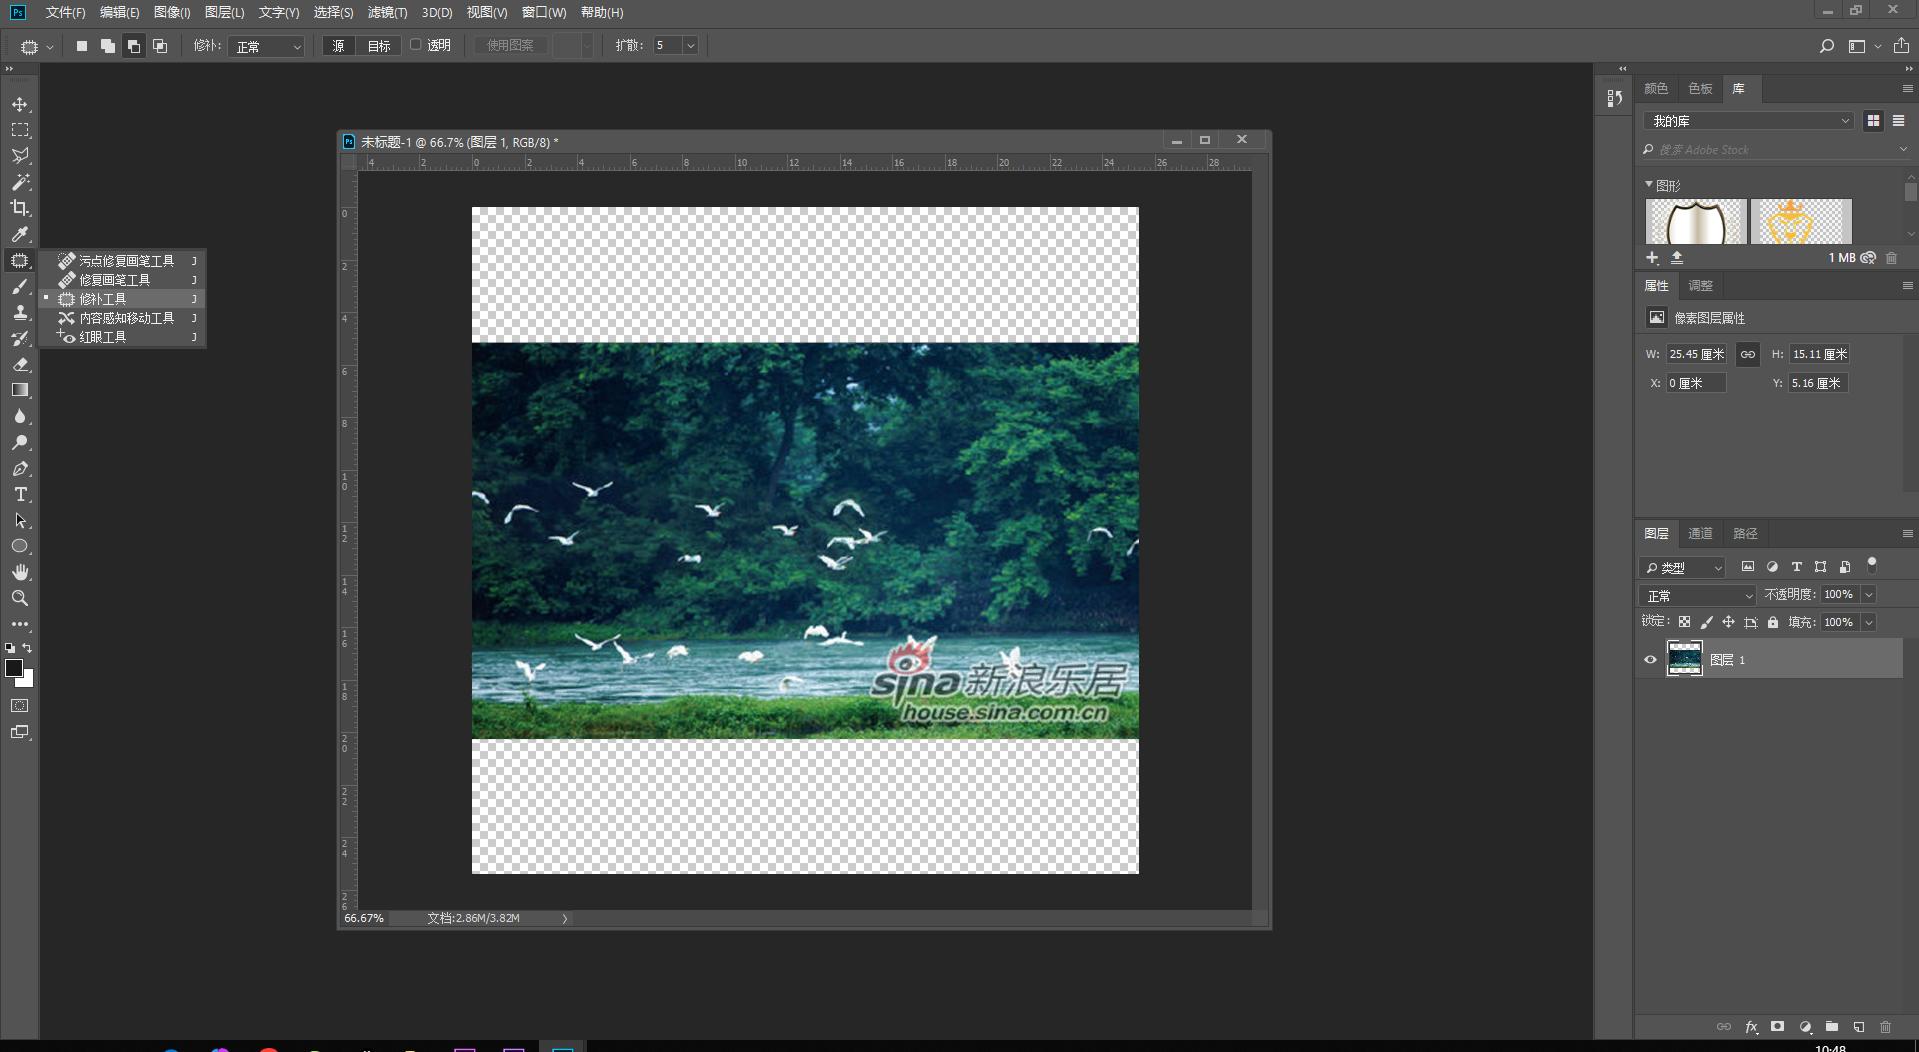This screenshot has height=1052, width=1919.
Task: Hide 图层 1 with eye icon
Action: [x=1650, y=660]
